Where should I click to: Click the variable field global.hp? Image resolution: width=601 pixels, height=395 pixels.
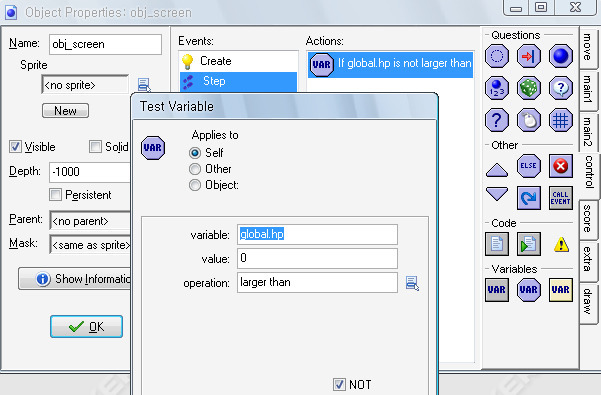tap(317, 234)
